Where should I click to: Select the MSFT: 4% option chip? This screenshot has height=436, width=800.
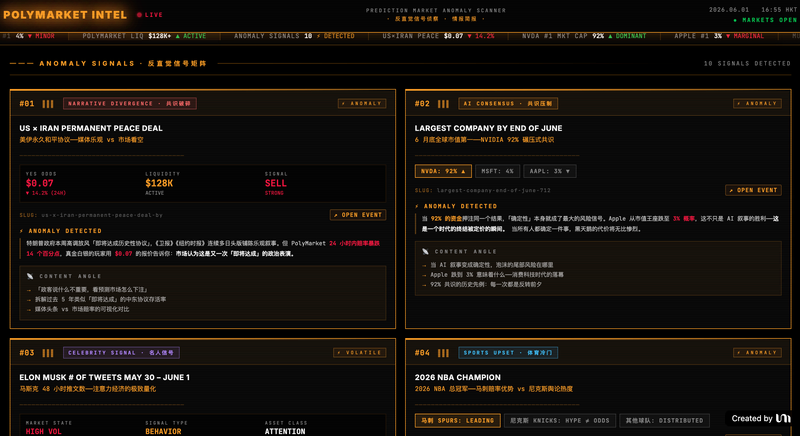point(497,171)
